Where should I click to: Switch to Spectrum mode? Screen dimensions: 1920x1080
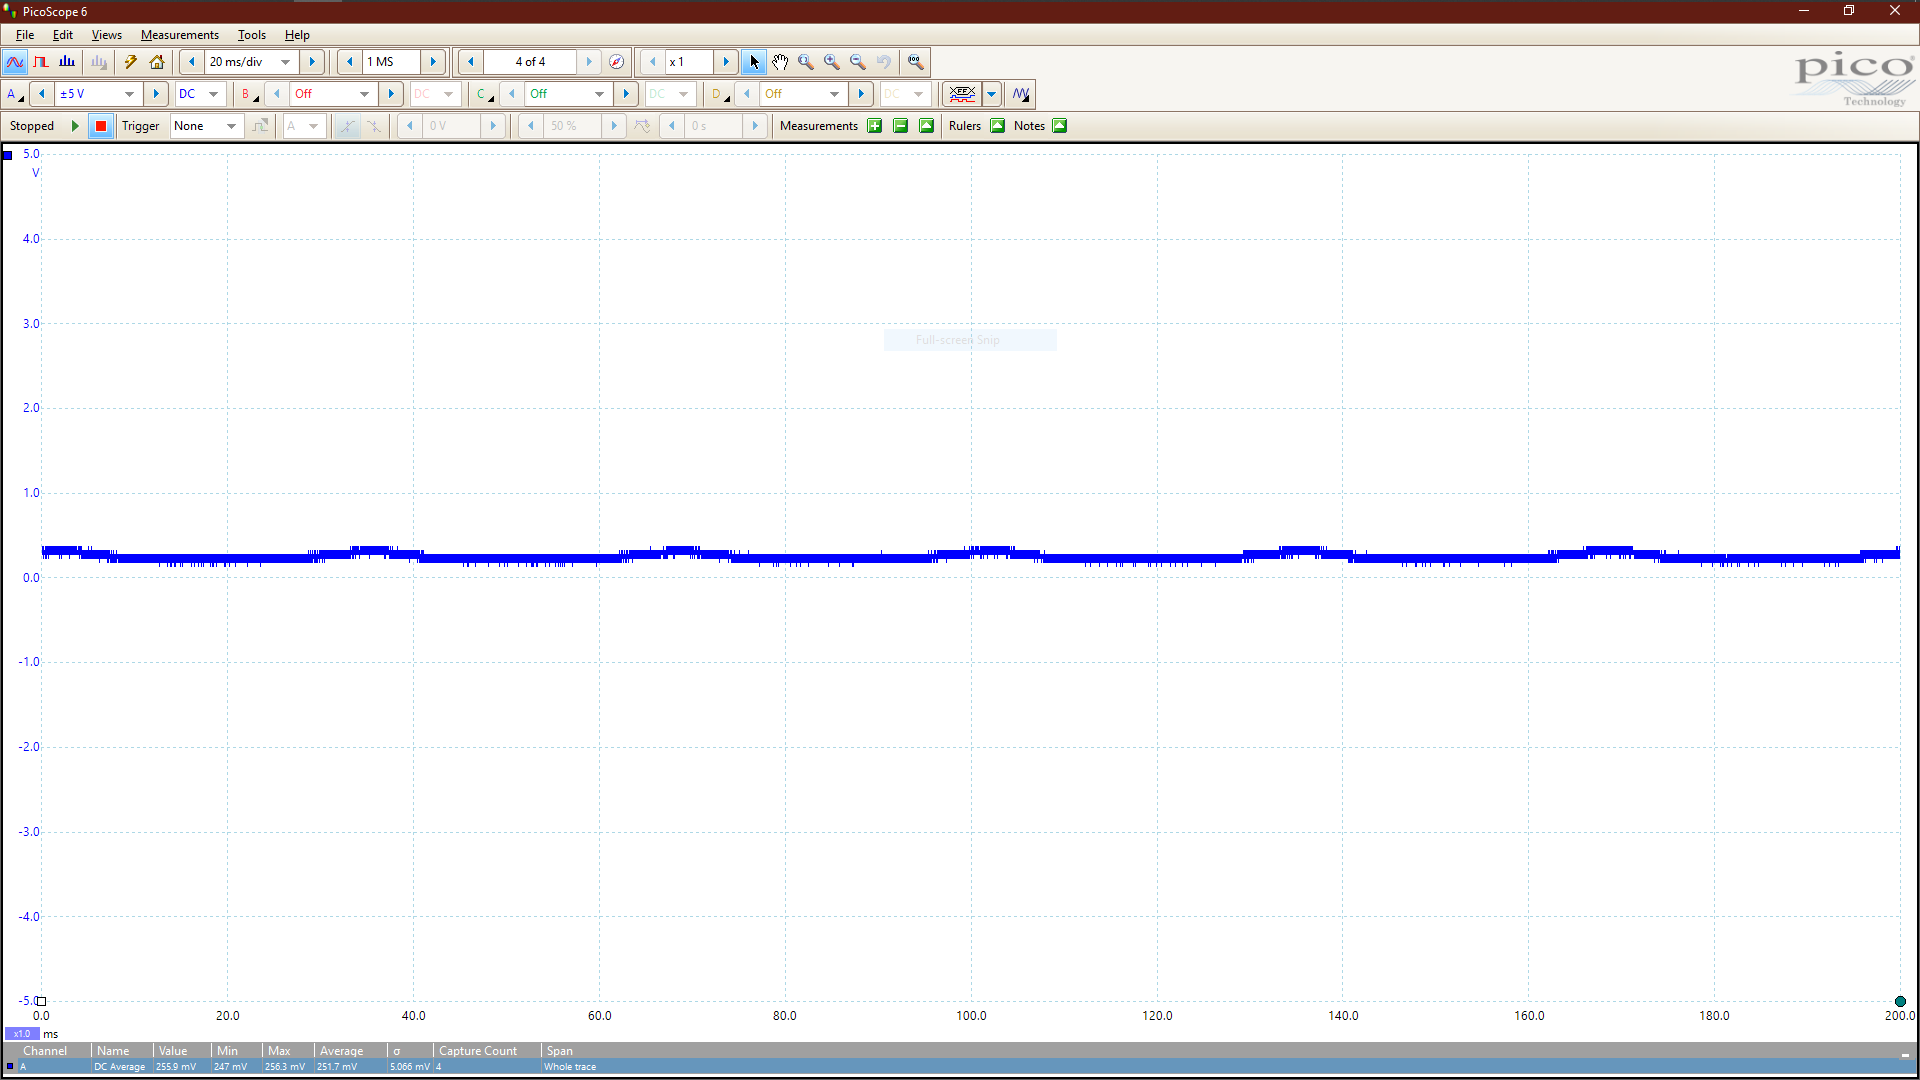coord(67,62)
